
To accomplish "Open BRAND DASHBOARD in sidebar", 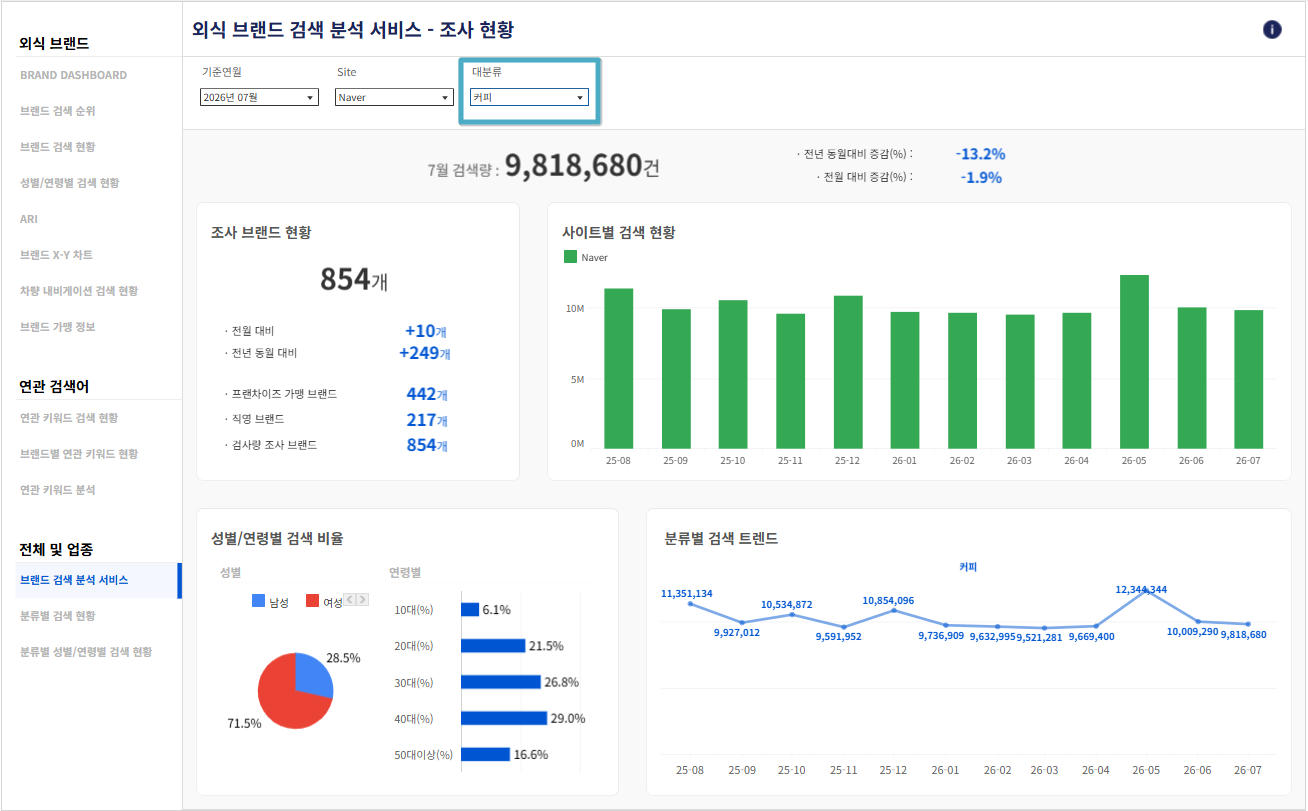I will [73, 75].
